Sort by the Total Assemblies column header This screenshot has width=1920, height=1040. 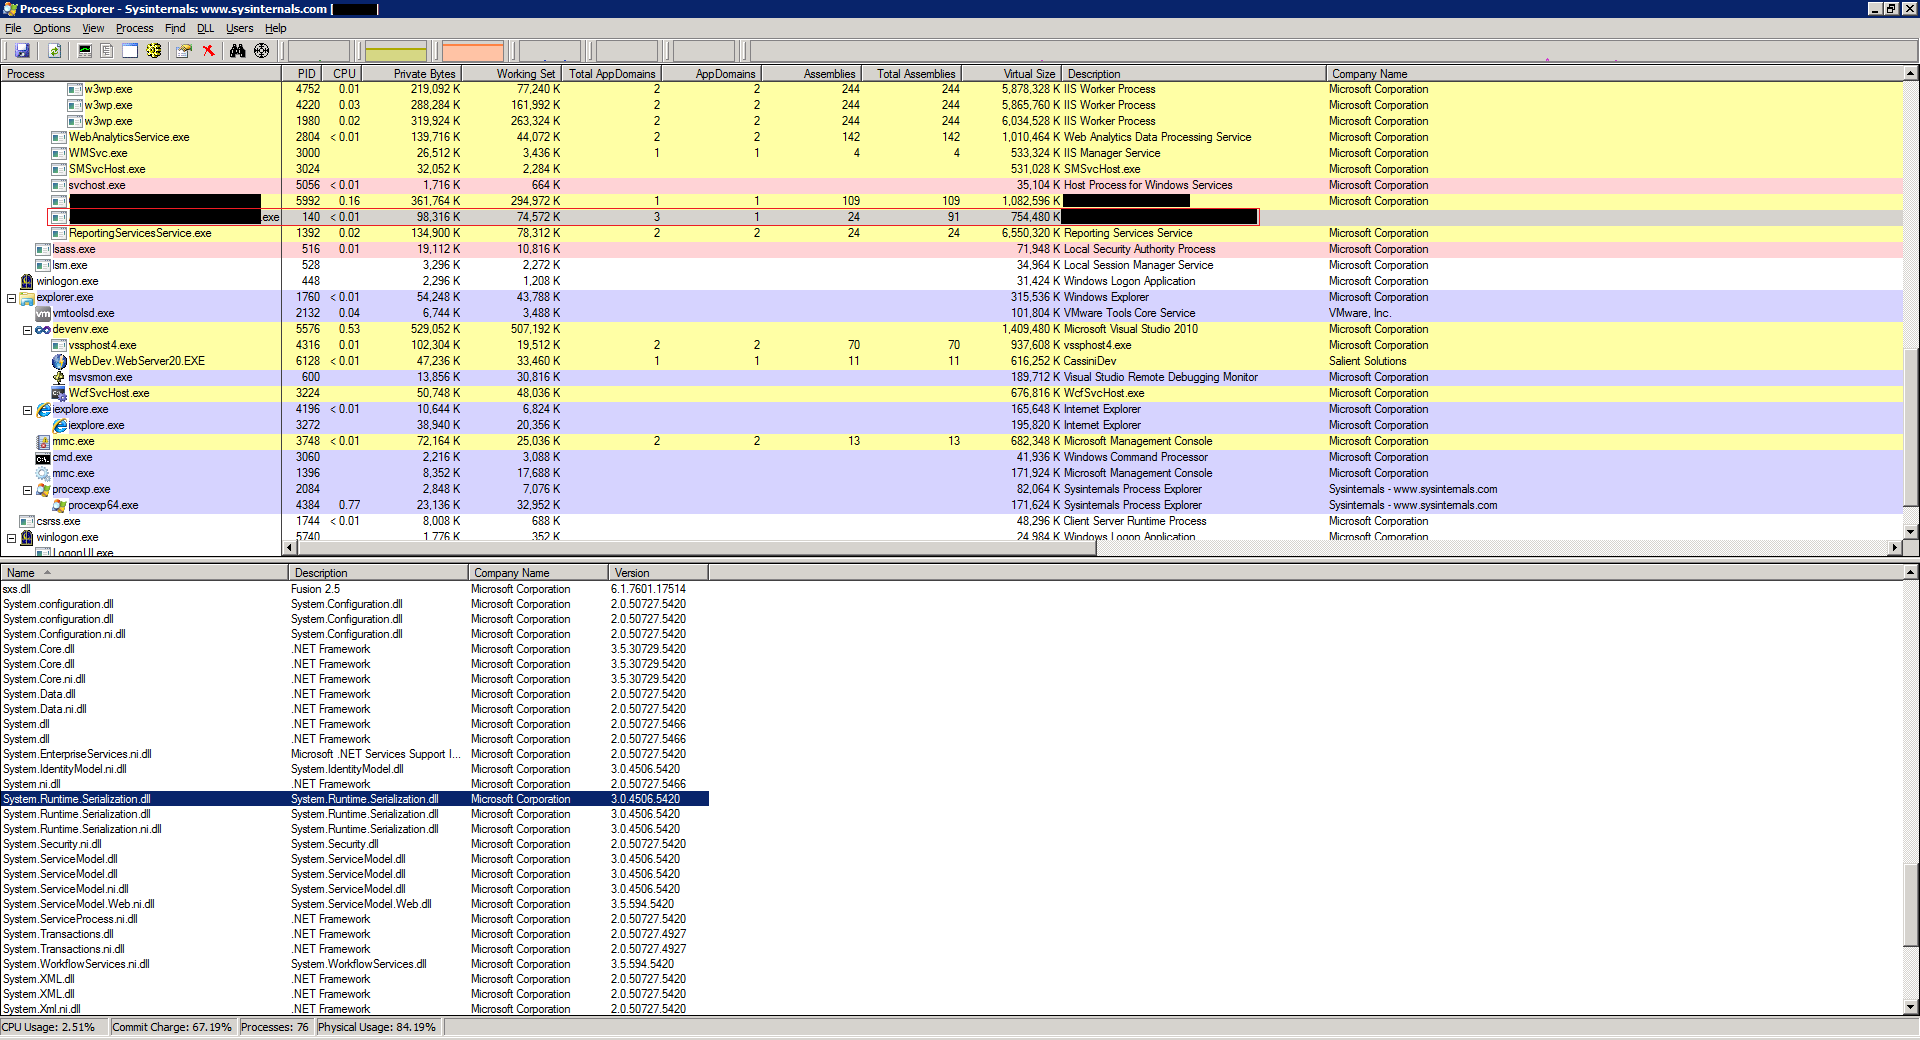point(912,73)
